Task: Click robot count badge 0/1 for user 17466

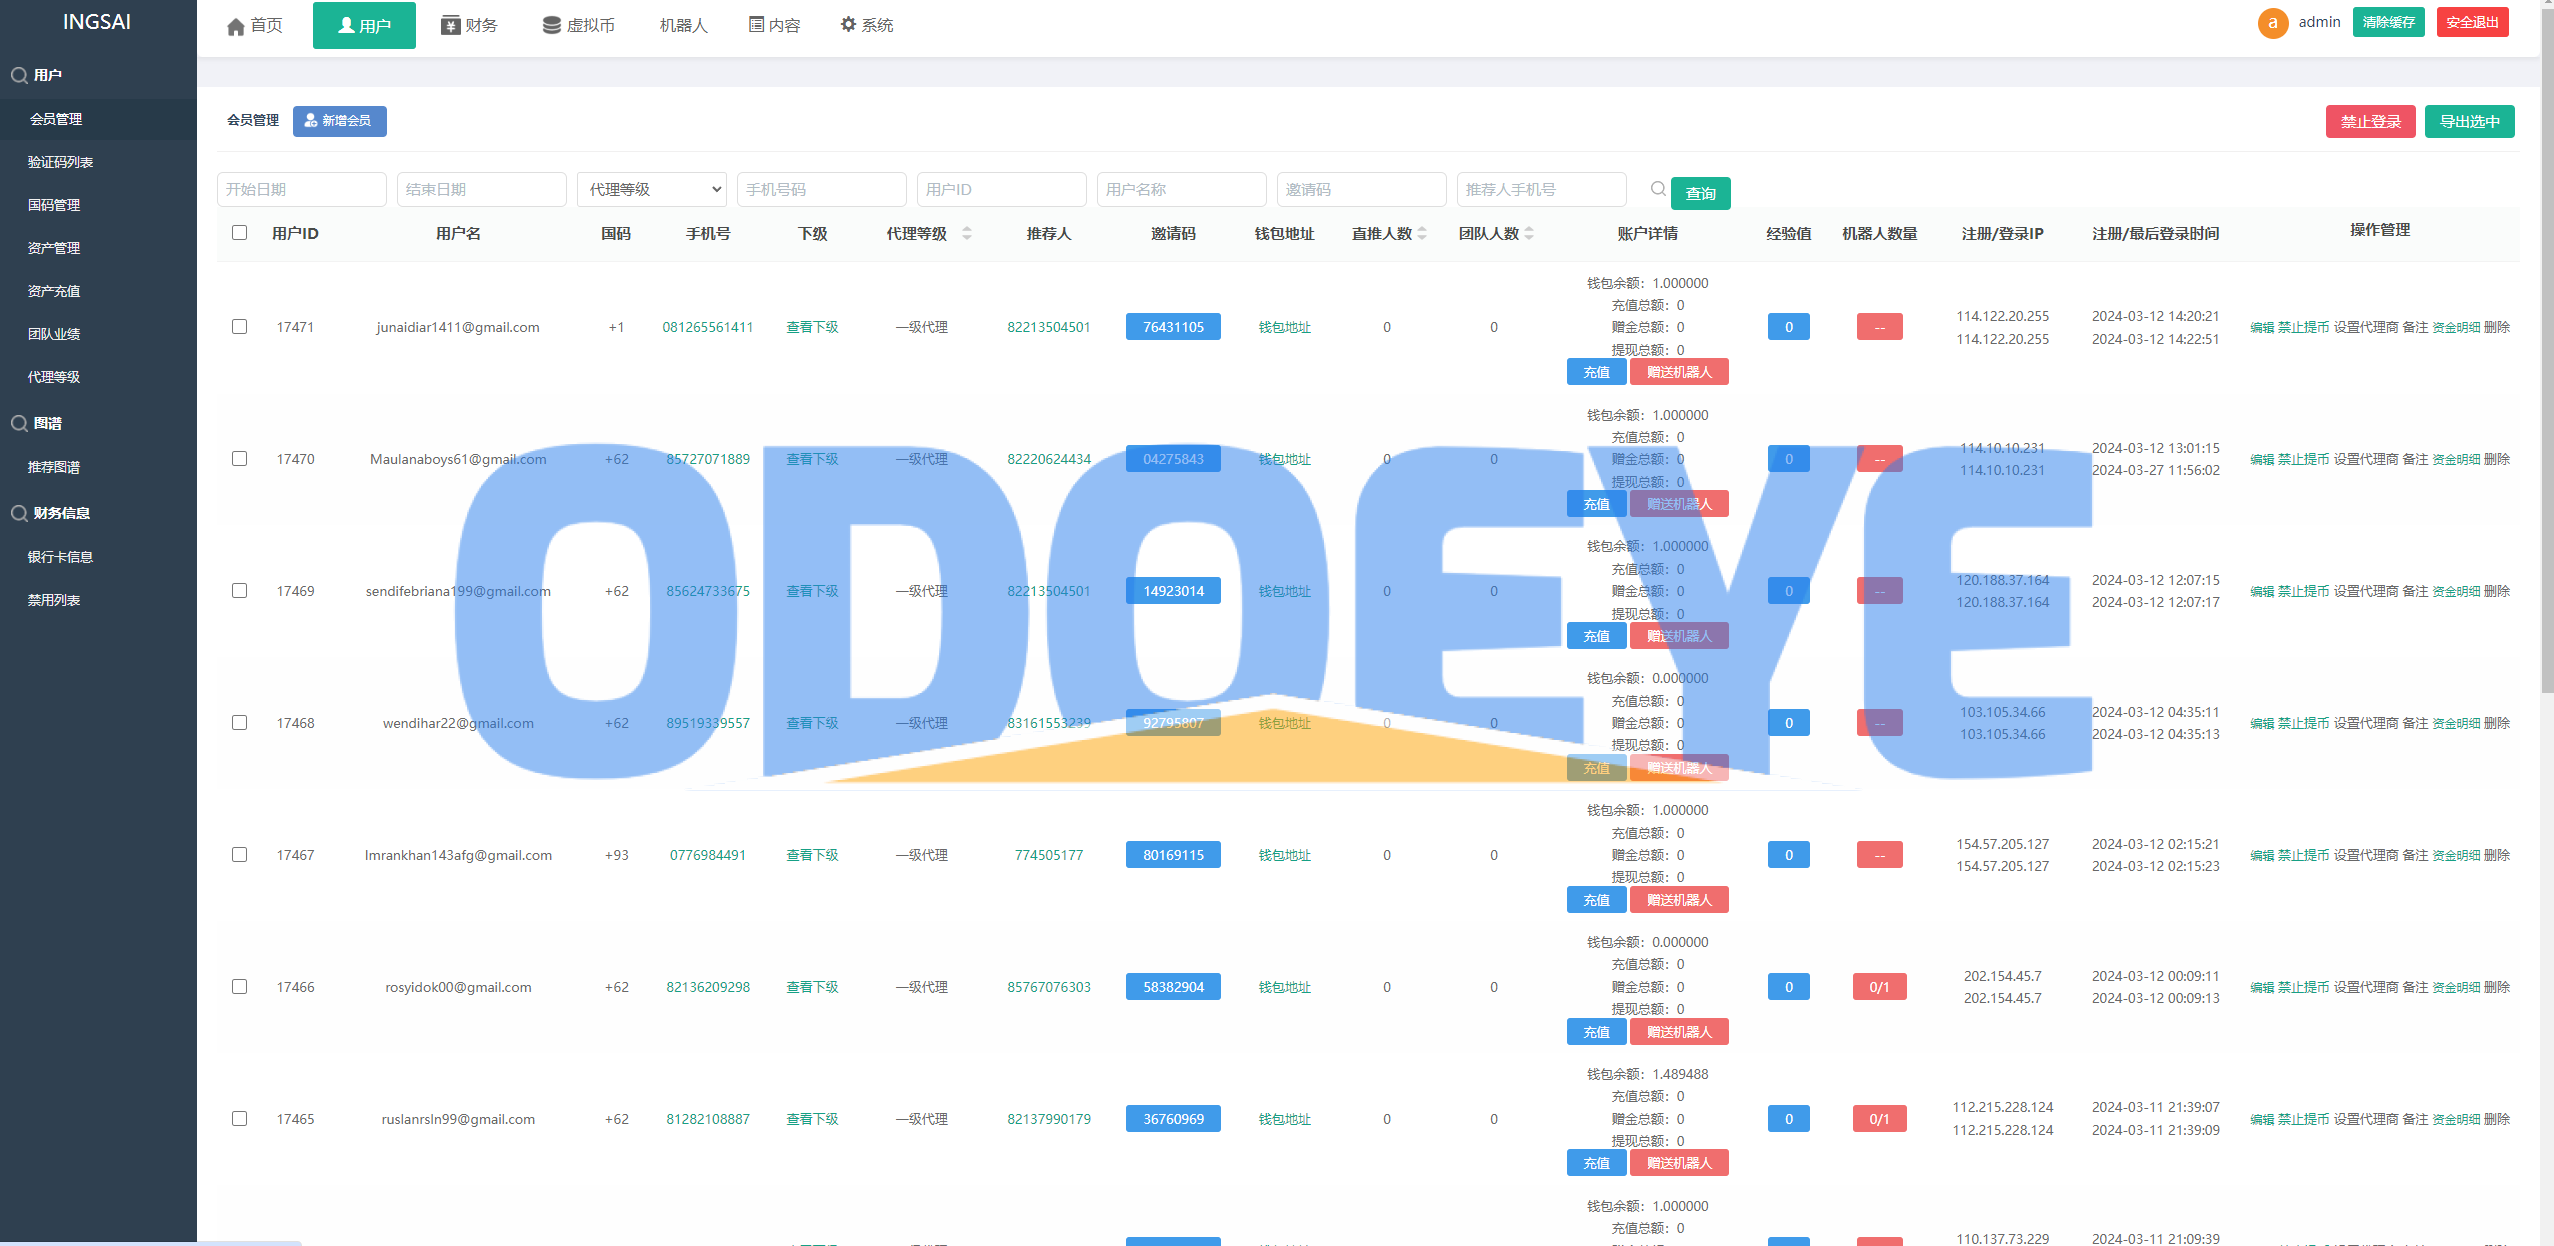Action: click(x=1879, y=987)
